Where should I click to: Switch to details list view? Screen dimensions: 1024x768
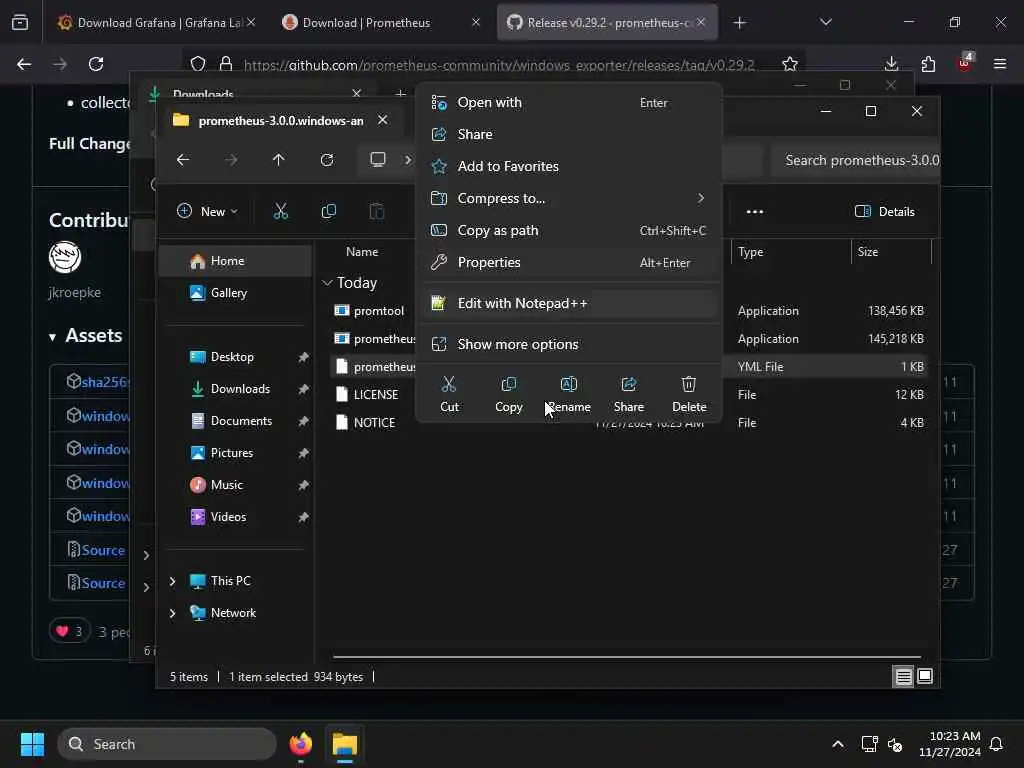coord(903,677)
